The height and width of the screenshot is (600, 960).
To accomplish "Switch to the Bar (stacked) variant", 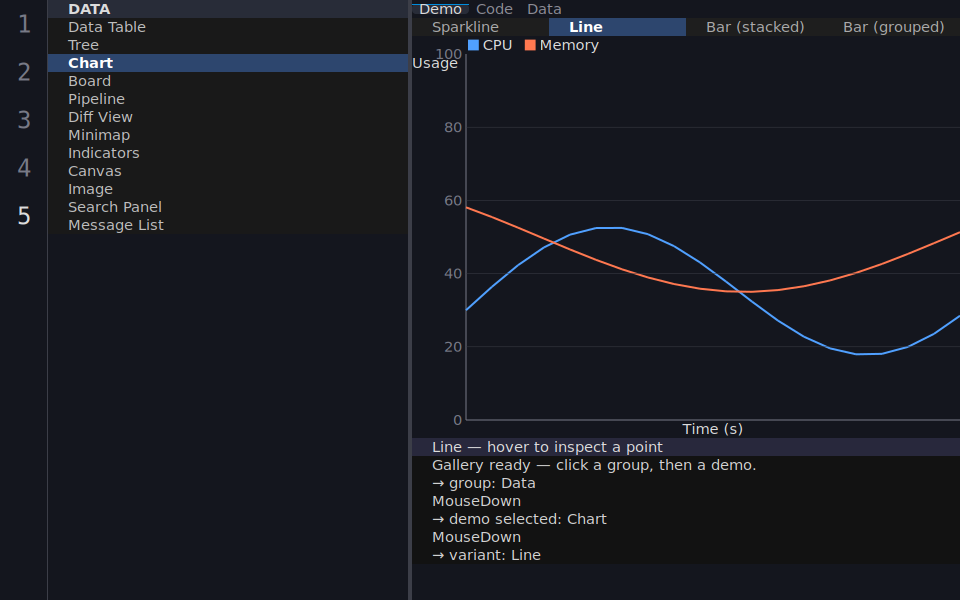I will click(755, 27).
